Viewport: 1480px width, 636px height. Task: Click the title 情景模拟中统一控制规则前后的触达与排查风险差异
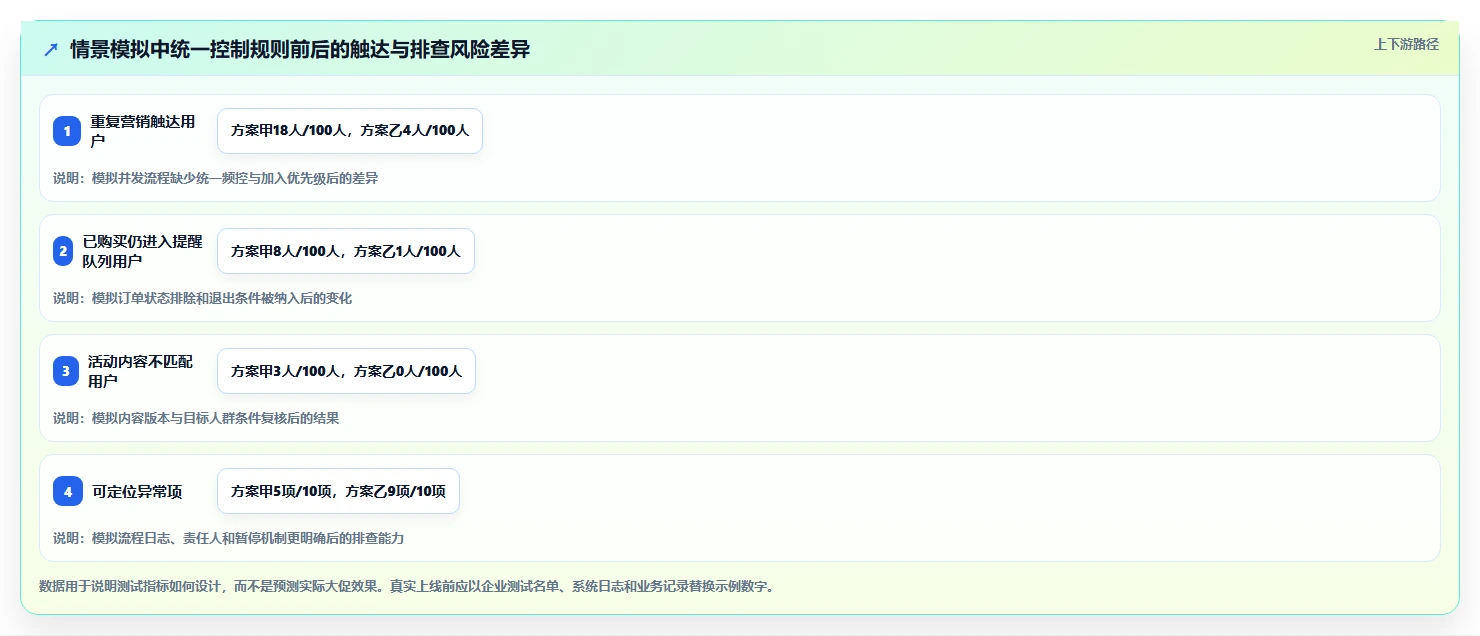[300, 50]
